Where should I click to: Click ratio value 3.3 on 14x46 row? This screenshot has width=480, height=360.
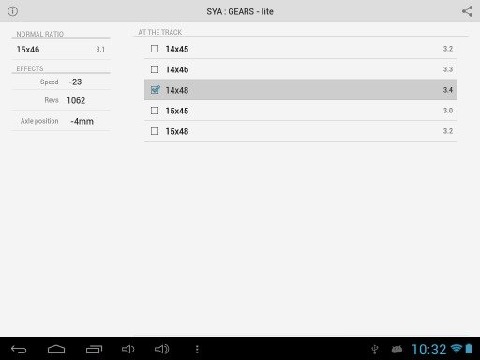coord(448,69)
